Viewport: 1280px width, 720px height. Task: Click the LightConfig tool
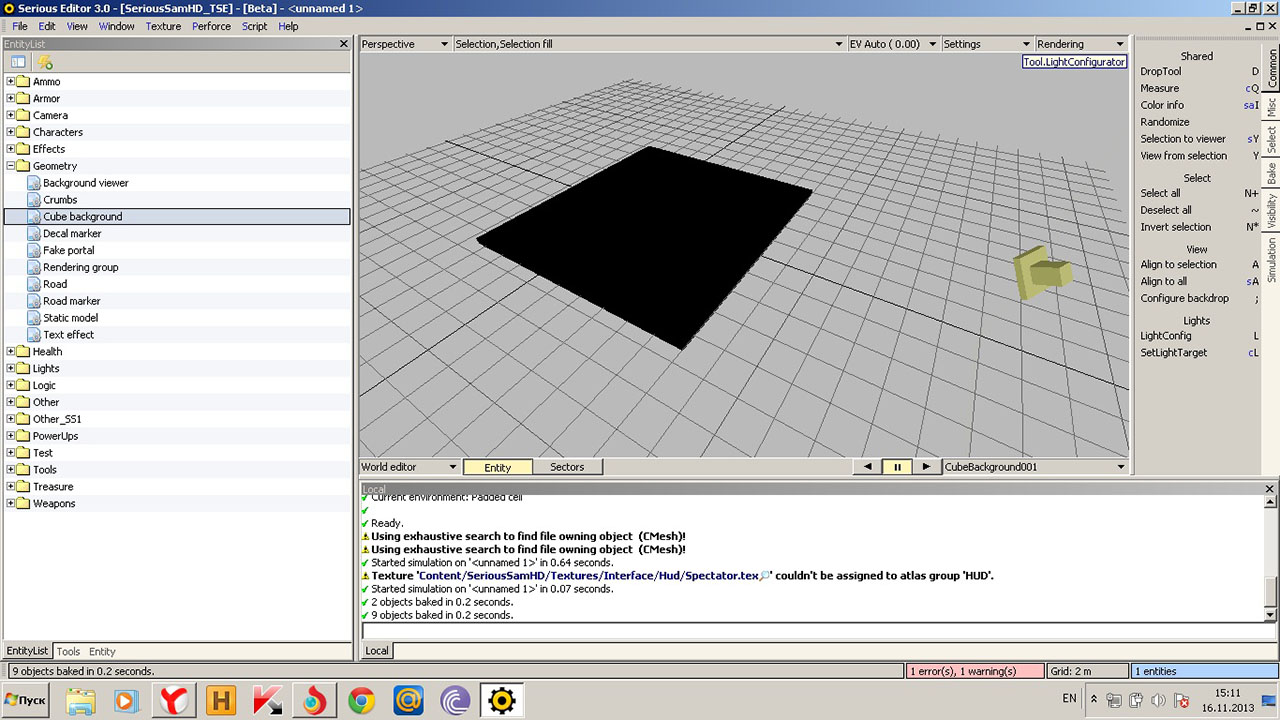1166,336
